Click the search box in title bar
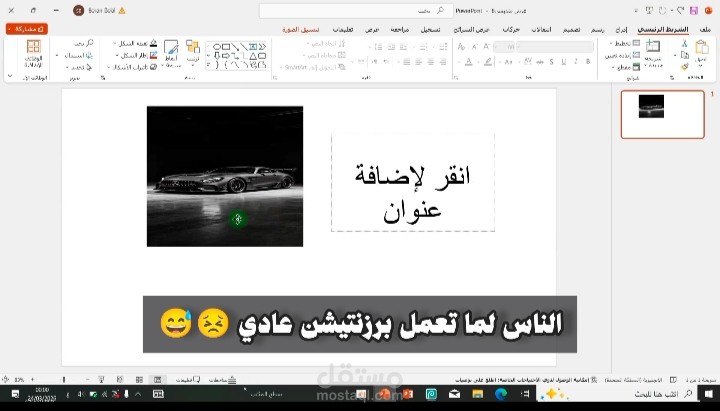 (356, 11)
